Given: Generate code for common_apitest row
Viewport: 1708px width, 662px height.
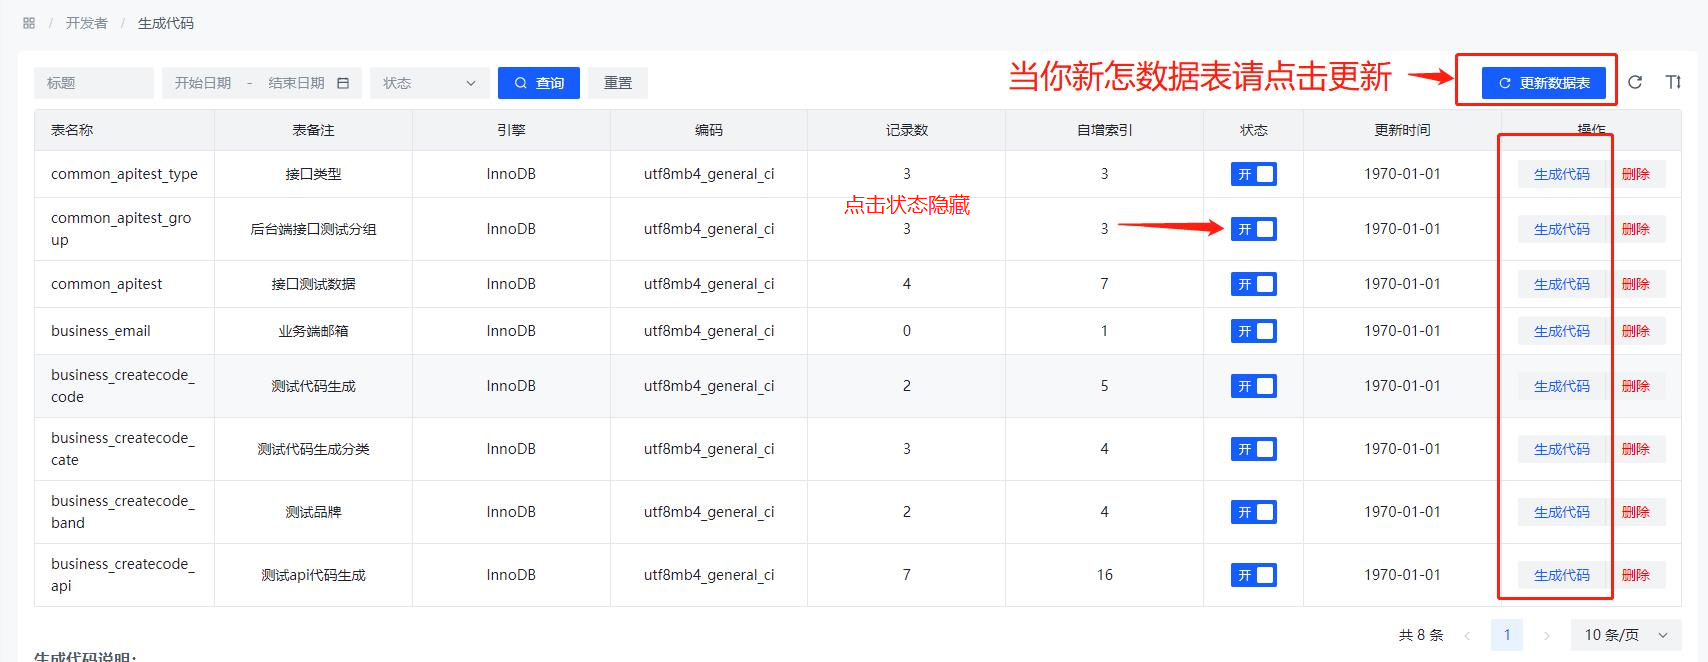Looking at the screenshot, I should (1562, 284).
